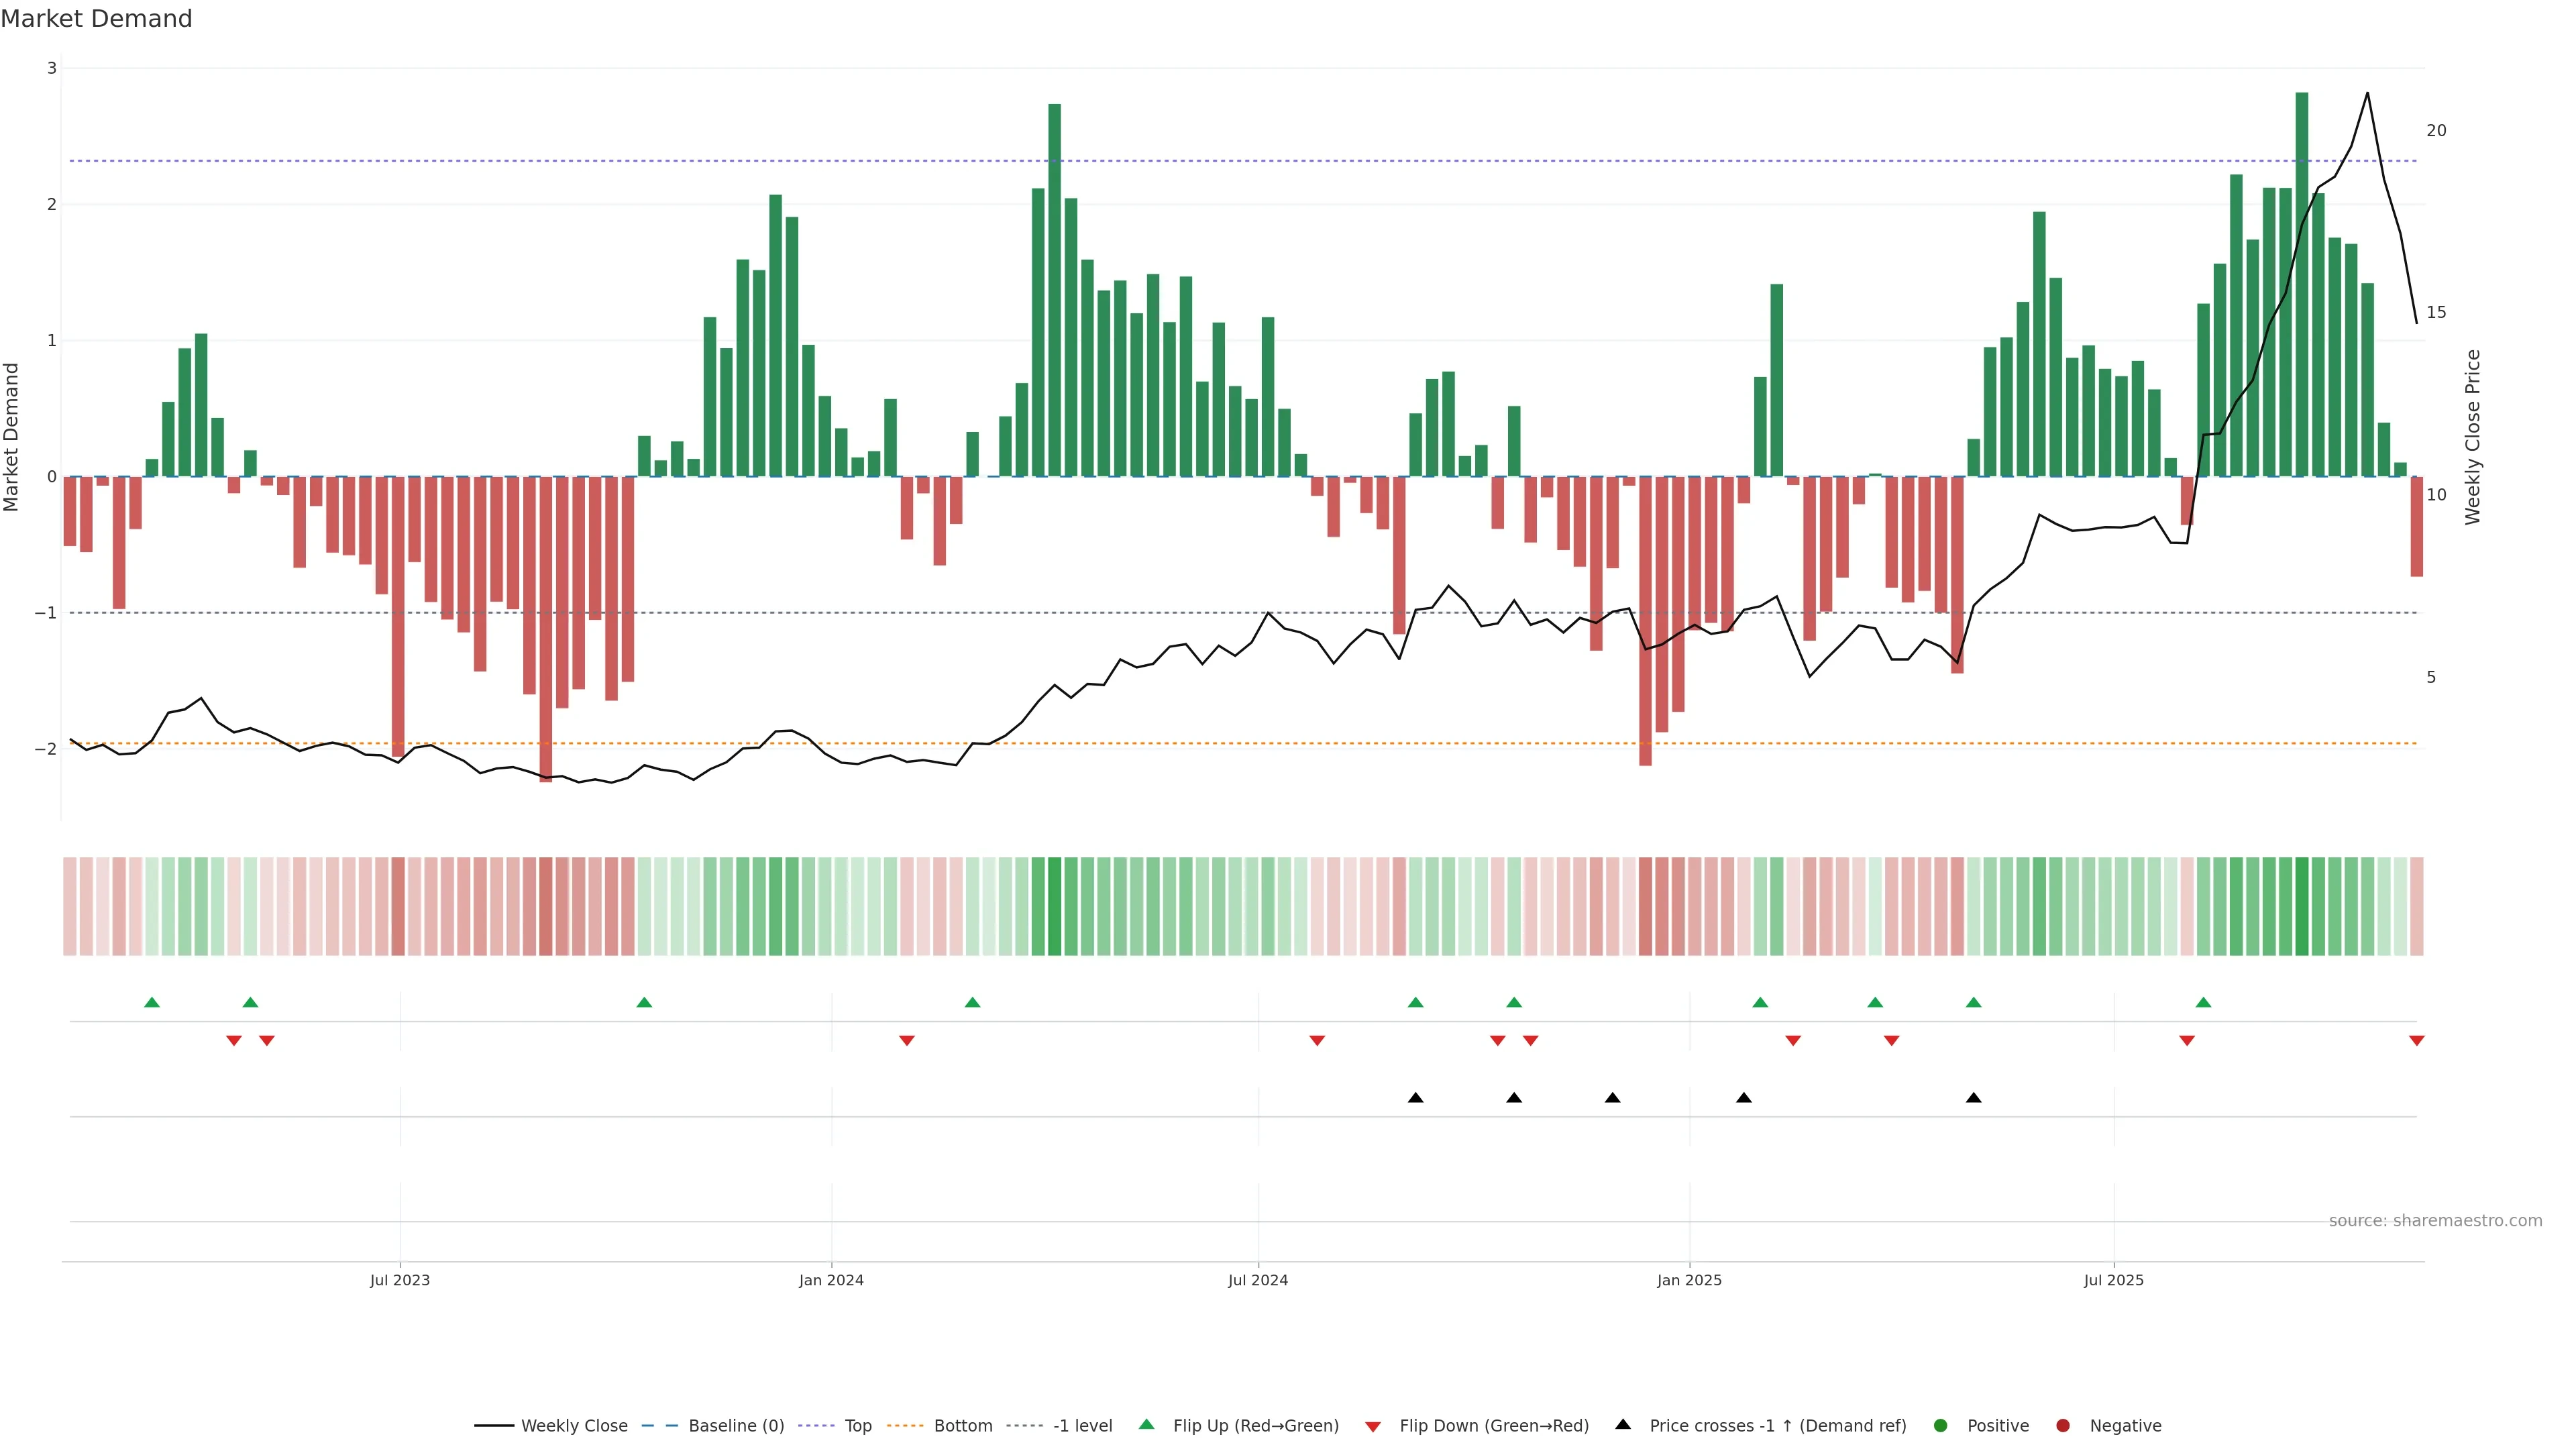Hide the Top dotted line series
The width and height of the screenshot is (2576, 1449).
pos(857,1426)
